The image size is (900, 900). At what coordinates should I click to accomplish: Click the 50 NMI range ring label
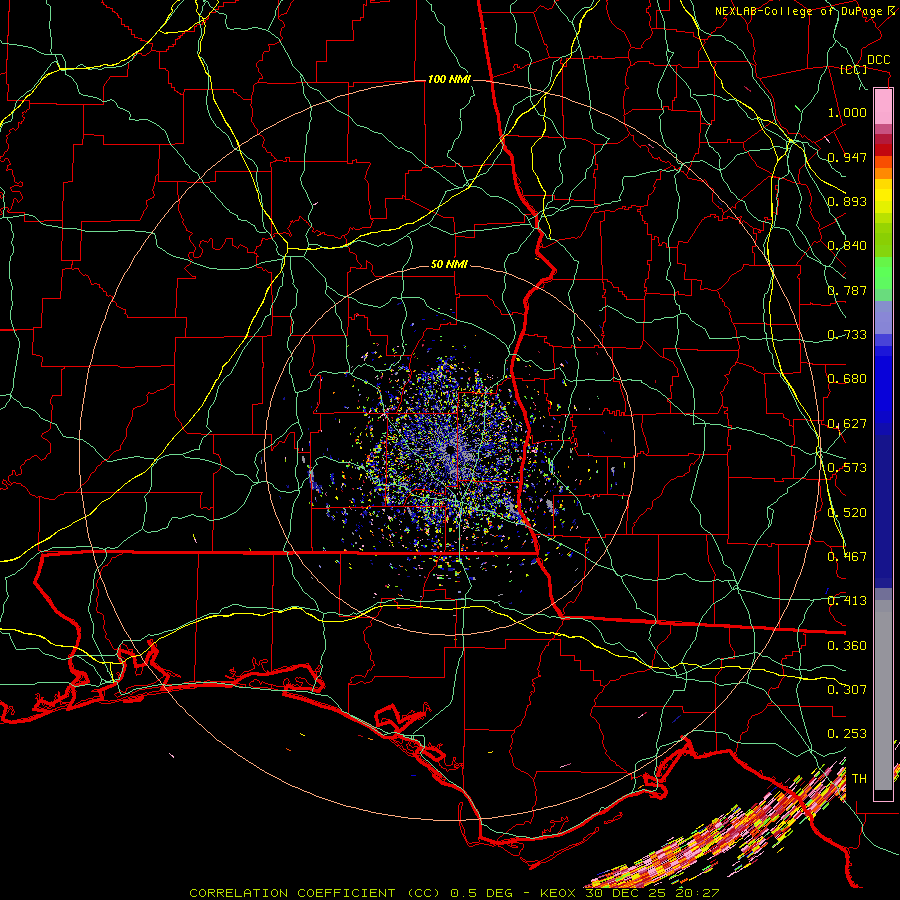click(449, 265)
